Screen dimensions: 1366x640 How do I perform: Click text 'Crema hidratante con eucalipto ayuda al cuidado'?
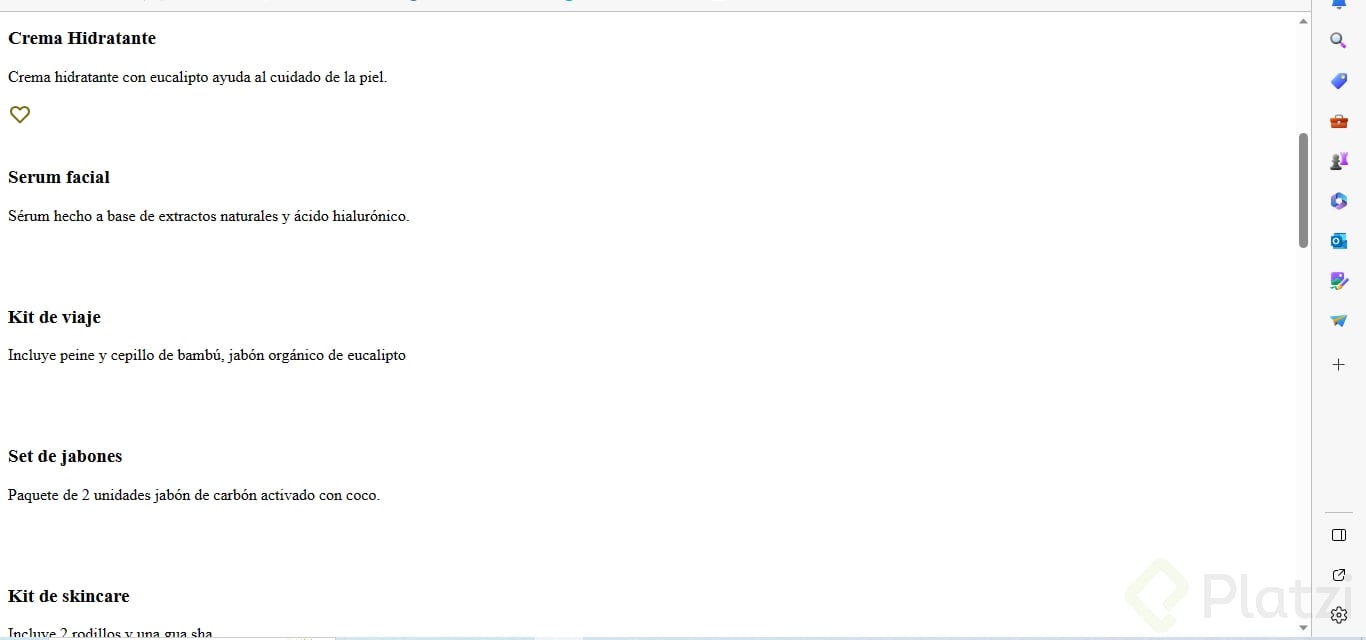pos(165,77)
